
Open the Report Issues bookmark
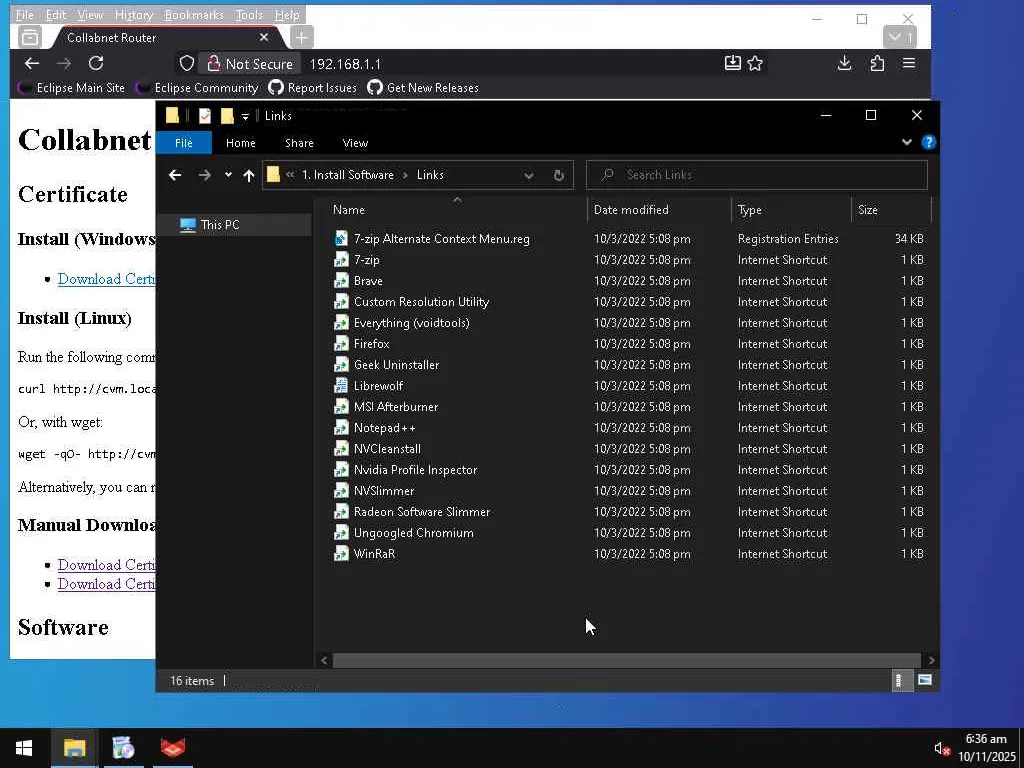click(313, 88)
